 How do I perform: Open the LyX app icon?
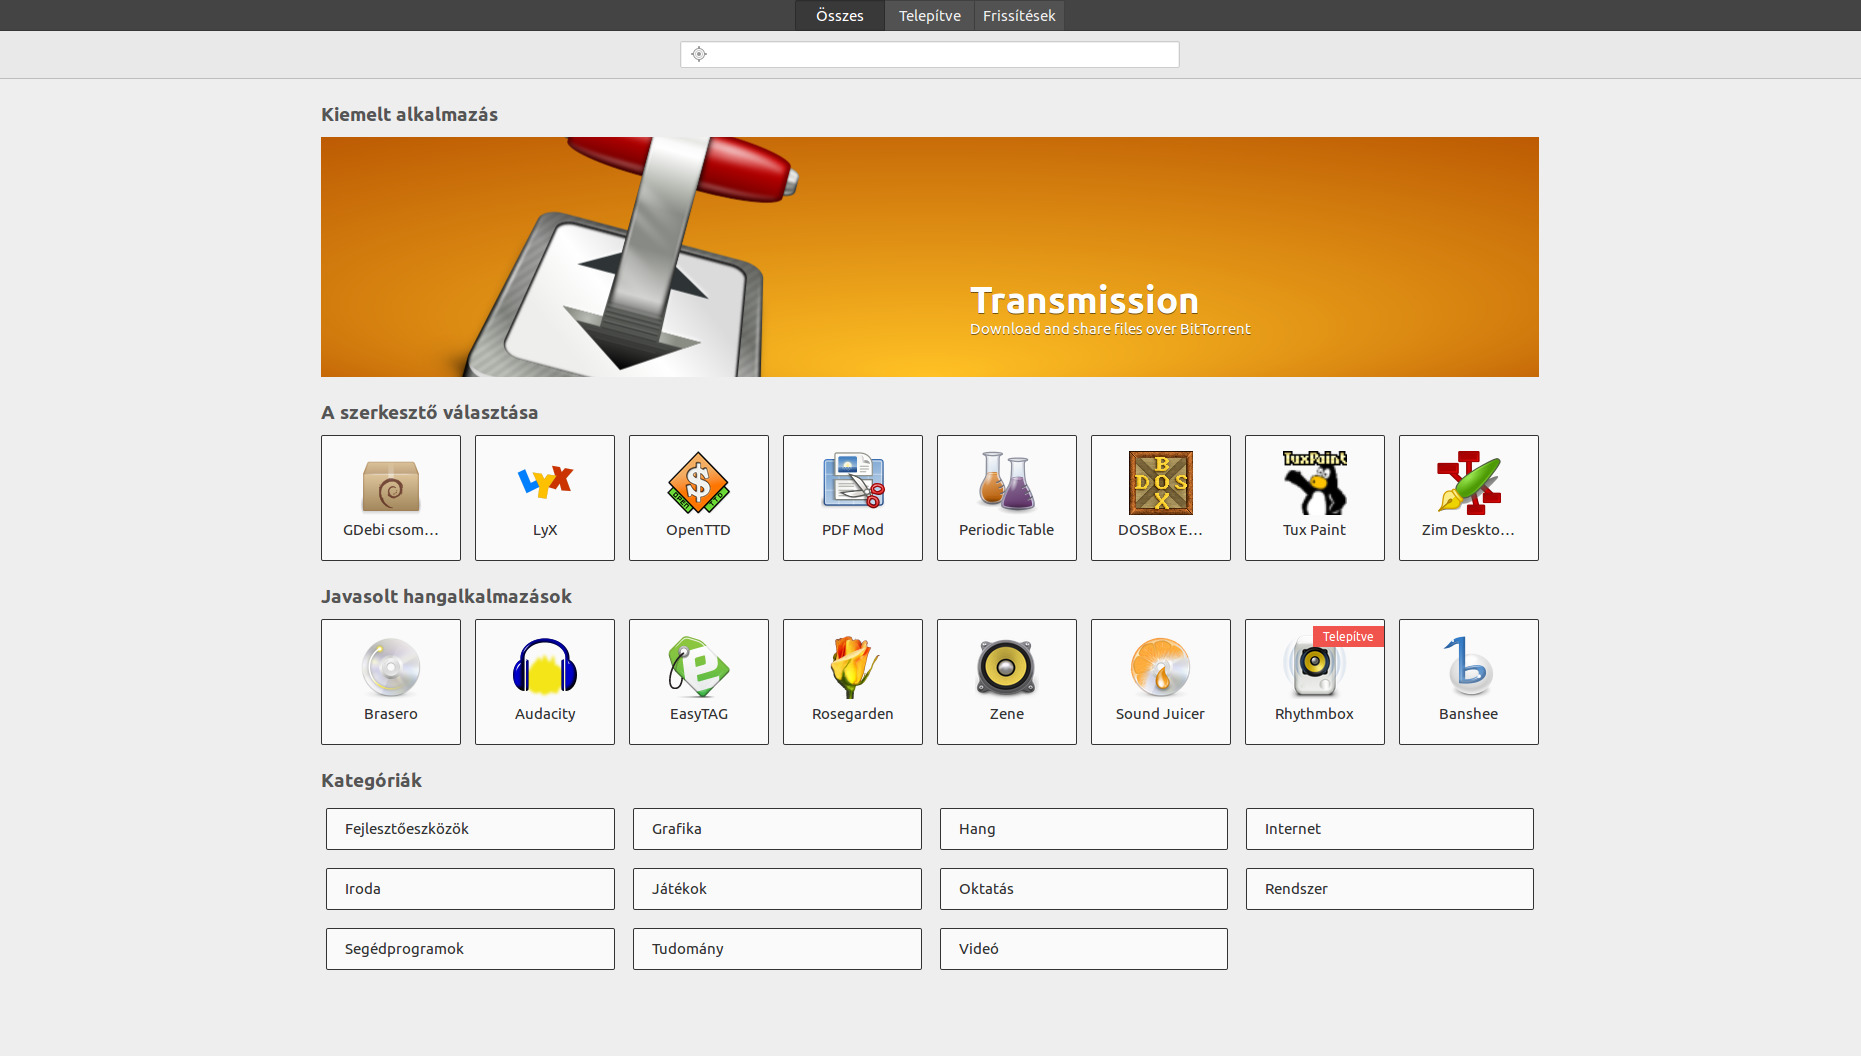pyautogui.click(x=545, y=483)
